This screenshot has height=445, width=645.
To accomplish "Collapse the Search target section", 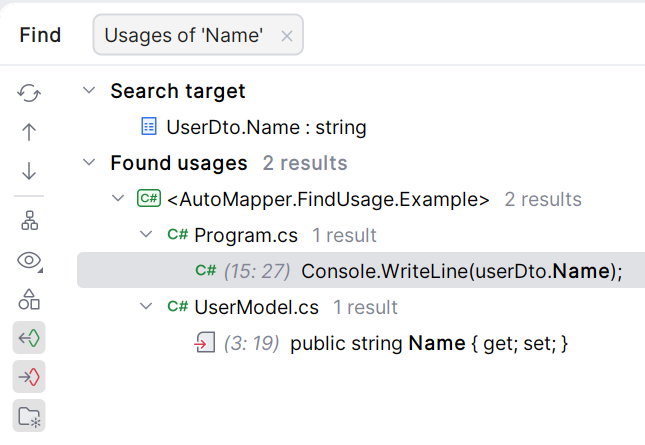I will click(89, 90).
